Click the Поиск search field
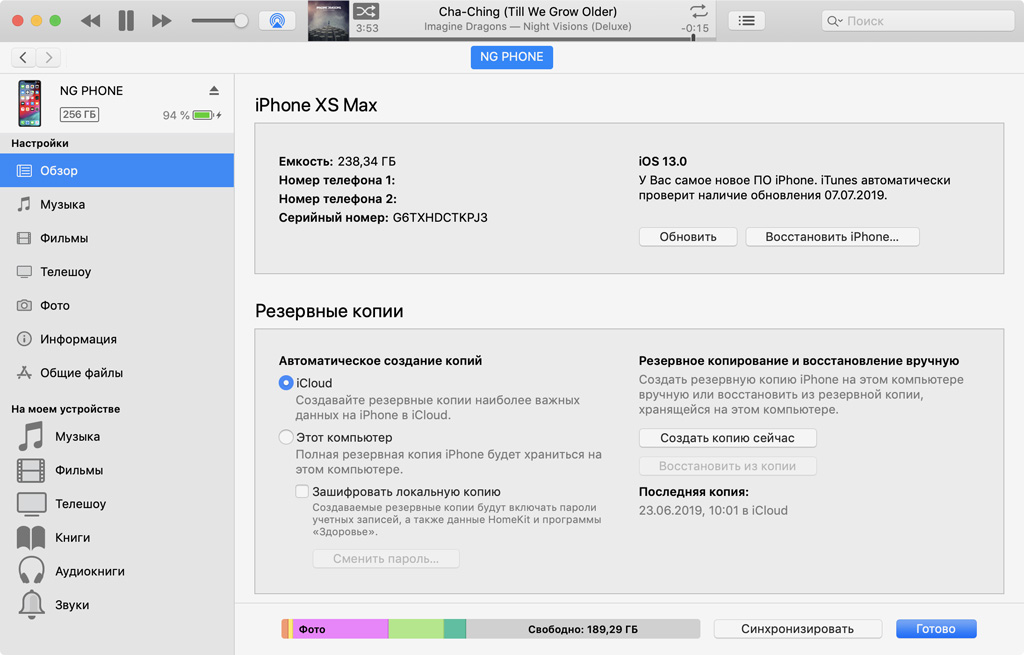 pos(918,21)
